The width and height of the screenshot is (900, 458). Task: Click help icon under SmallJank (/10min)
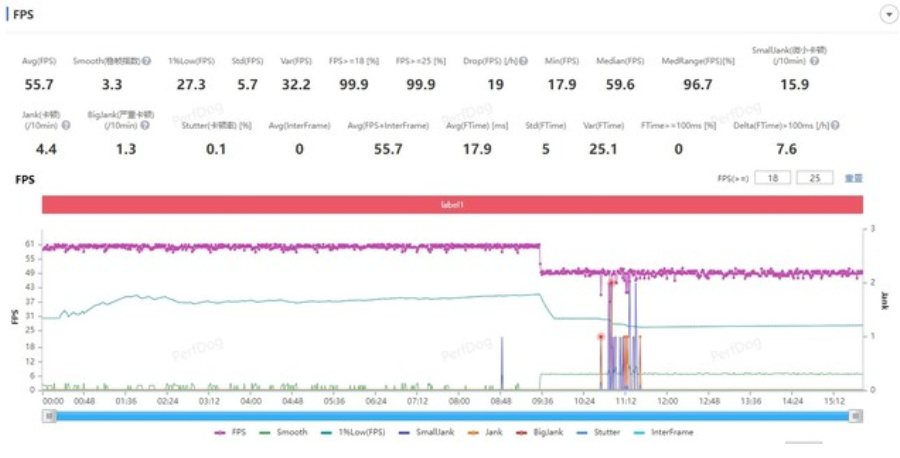coord(814,62)
